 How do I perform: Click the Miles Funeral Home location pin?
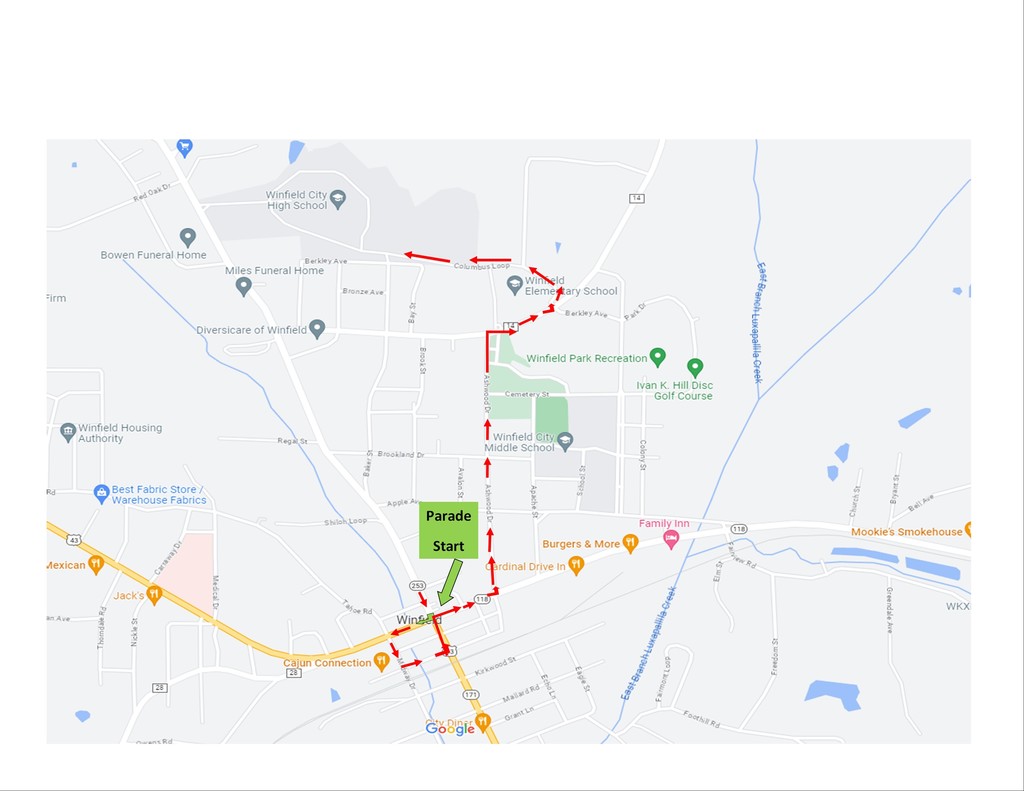tap(244, 286)
